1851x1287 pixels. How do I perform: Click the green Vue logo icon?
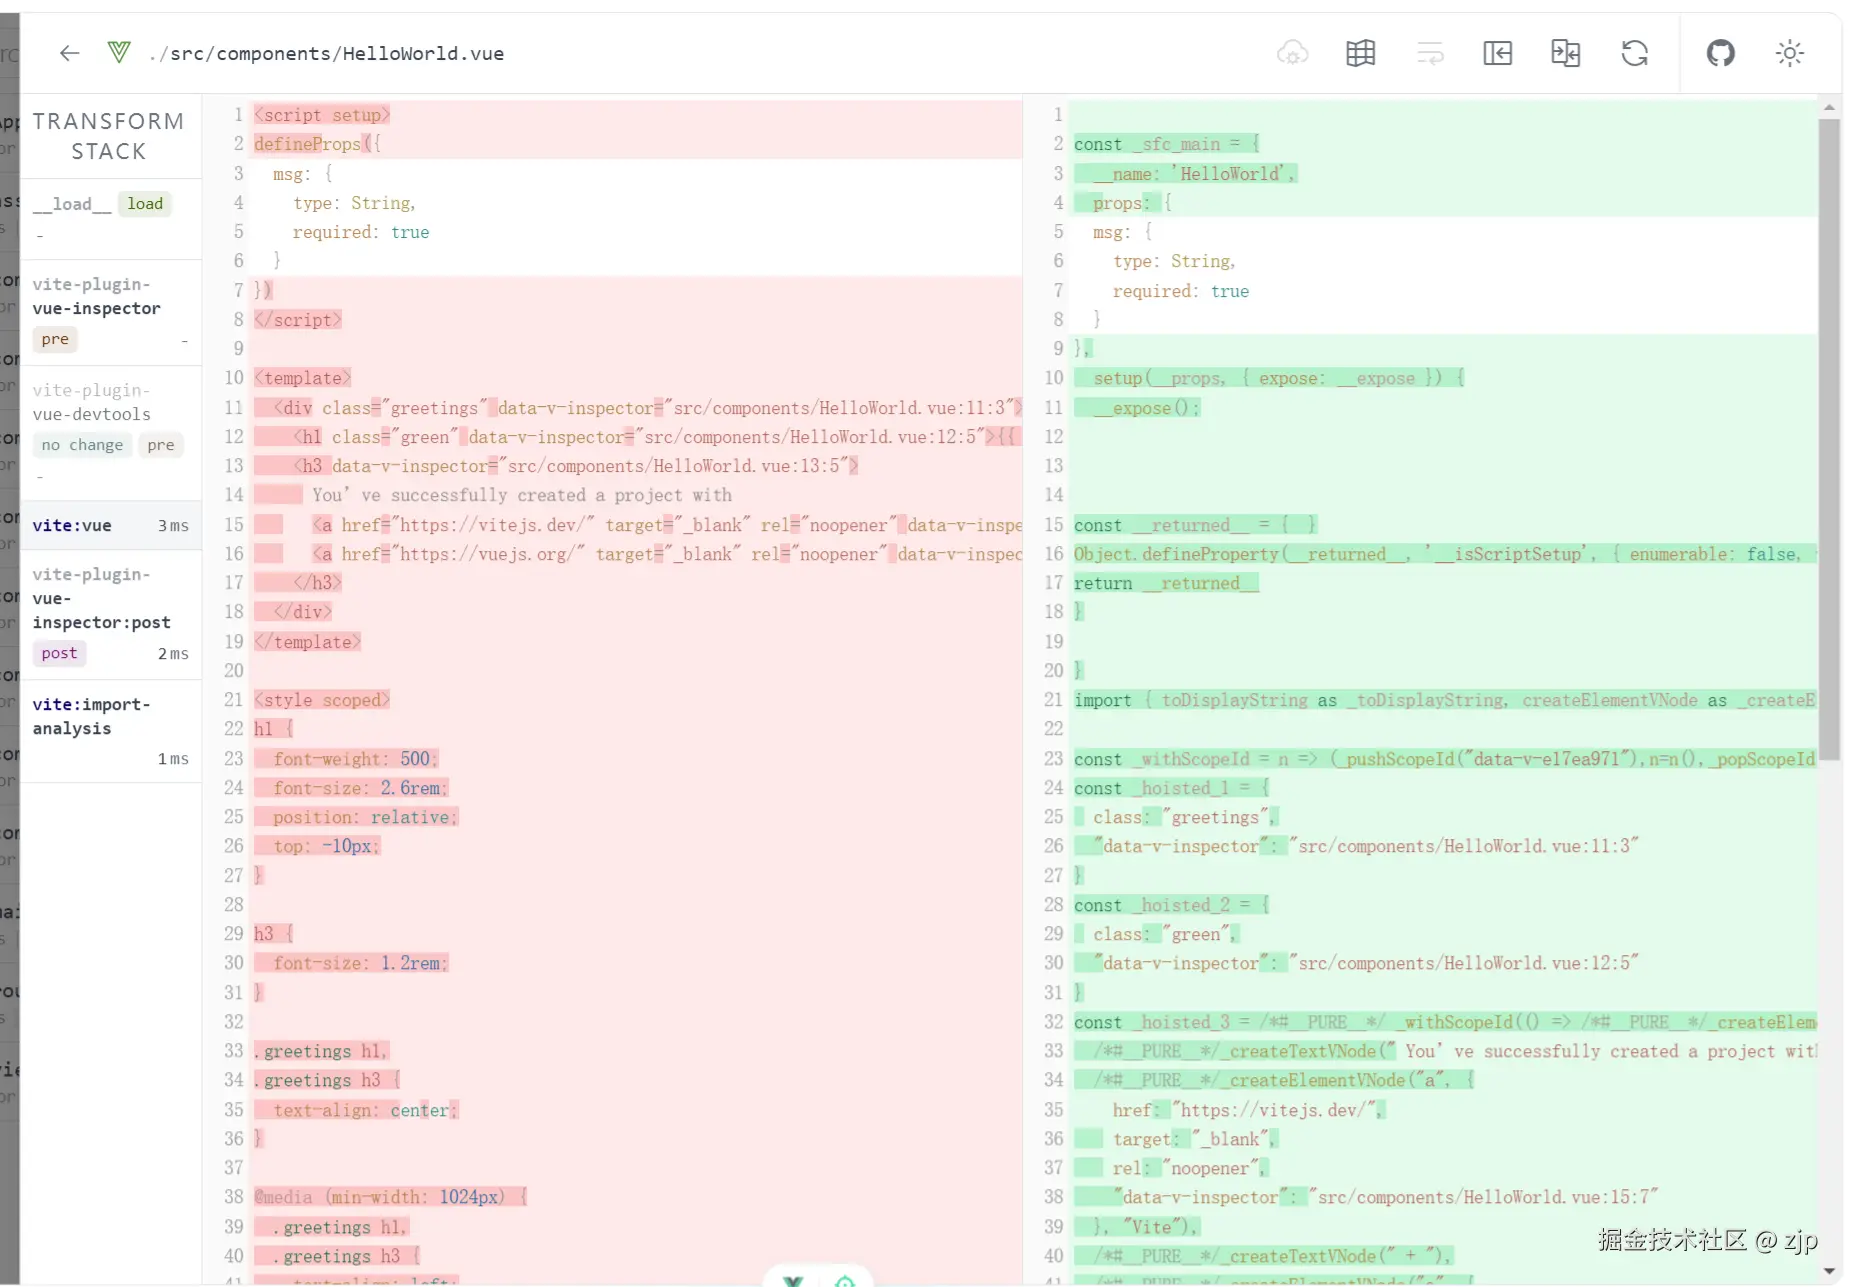click(x=119, y=52)
